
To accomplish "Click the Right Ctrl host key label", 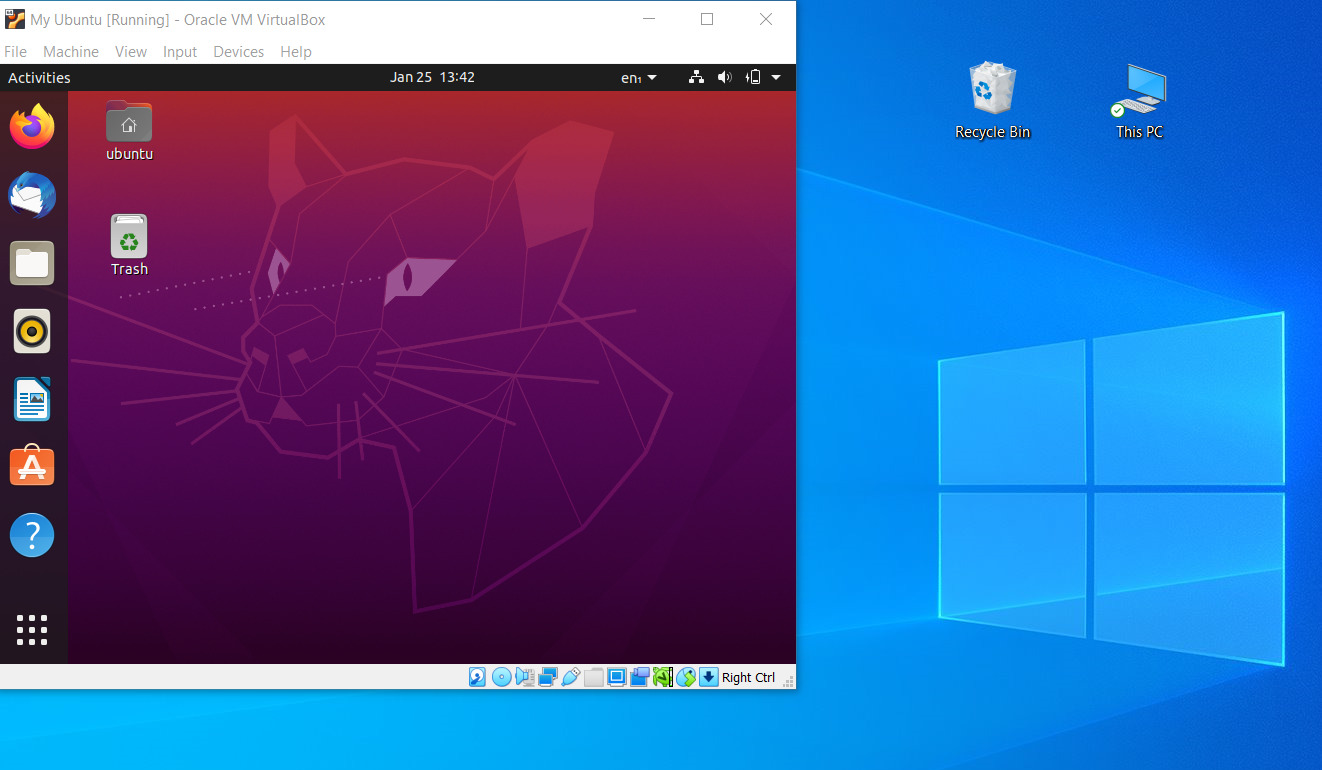I will pyautogui.click(x=748, y=677).
